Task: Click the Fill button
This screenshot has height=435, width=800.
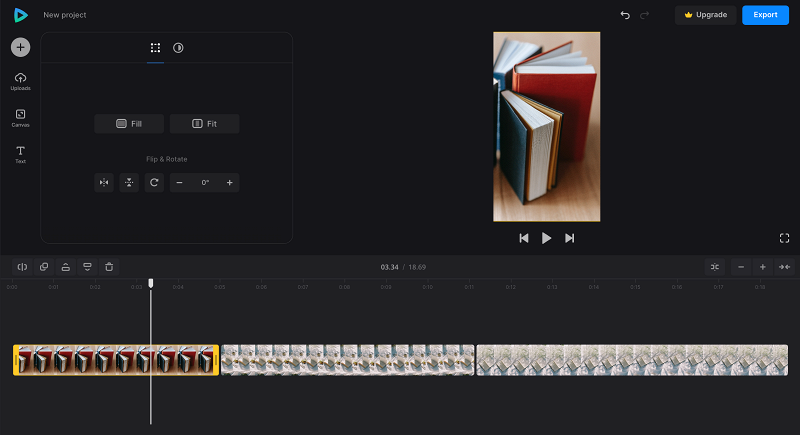Action: (x=129, y=124)
